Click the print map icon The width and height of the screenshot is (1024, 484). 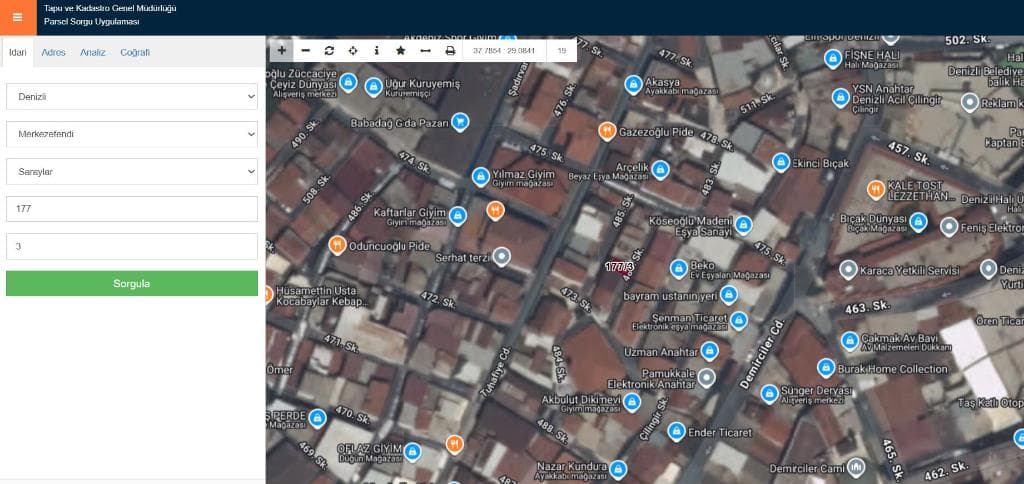tap(450, 50)
